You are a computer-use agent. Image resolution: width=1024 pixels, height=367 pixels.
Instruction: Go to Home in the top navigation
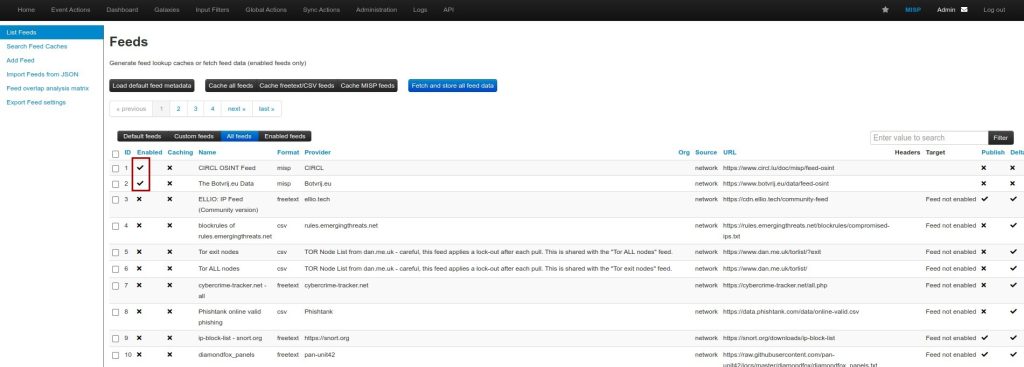(x=26, y=10)
